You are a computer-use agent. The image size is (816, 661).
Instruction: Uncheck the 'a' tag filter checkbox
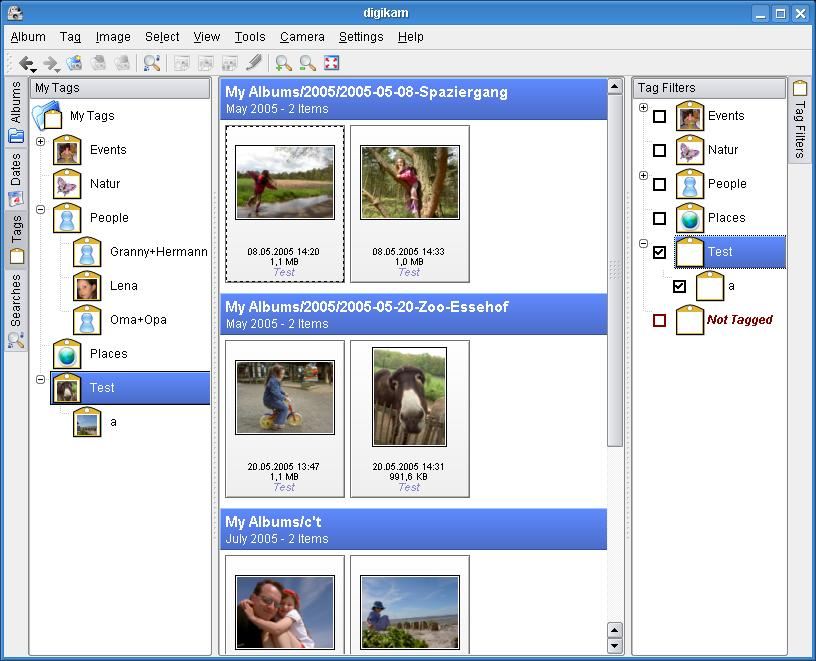pos(679,286)
